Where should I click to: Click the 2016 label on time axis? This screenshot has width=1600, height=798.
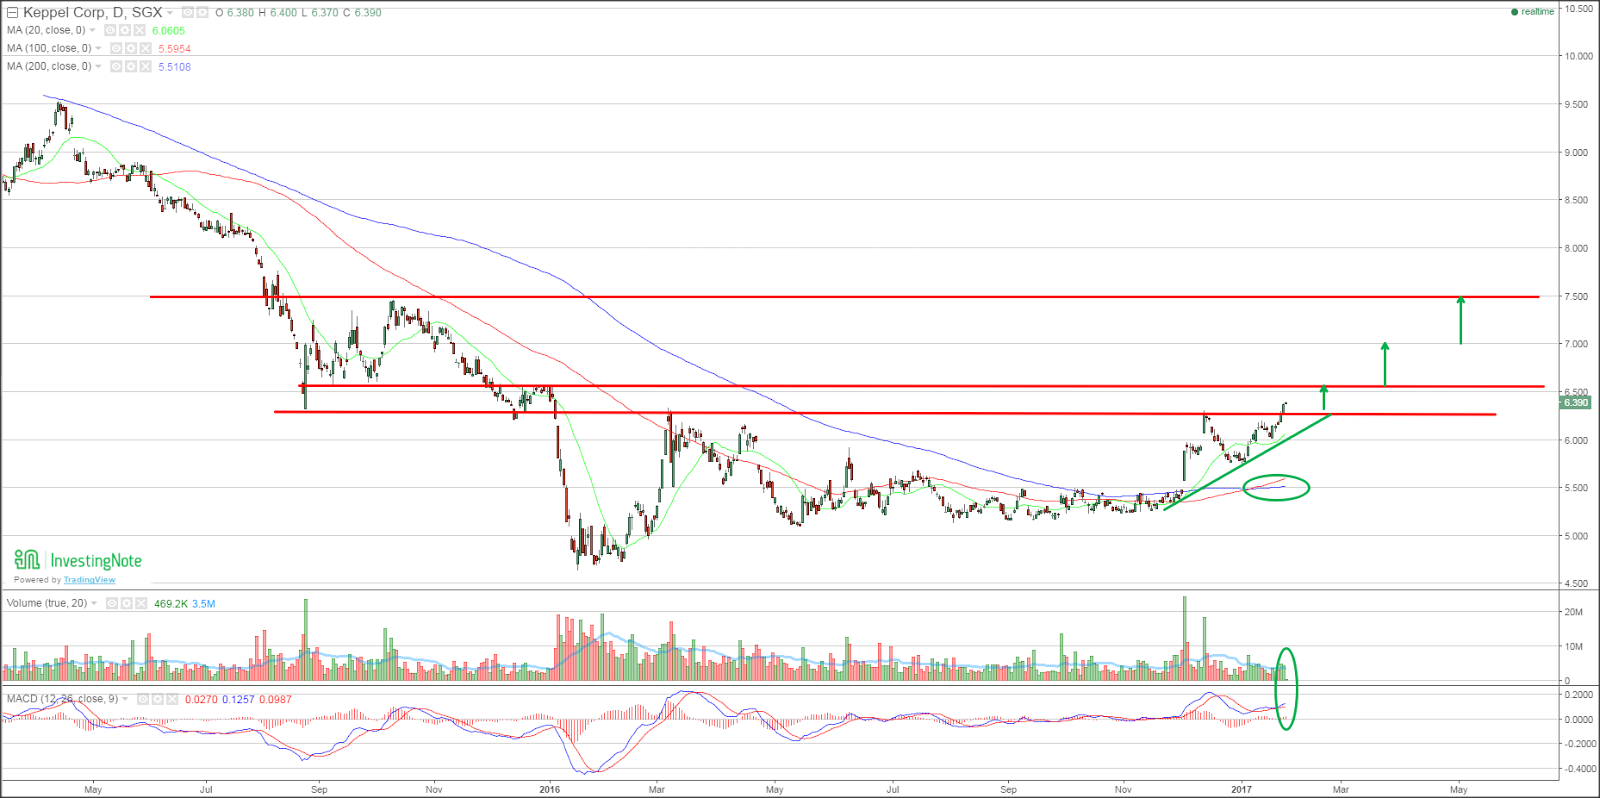tap(549, 789)
